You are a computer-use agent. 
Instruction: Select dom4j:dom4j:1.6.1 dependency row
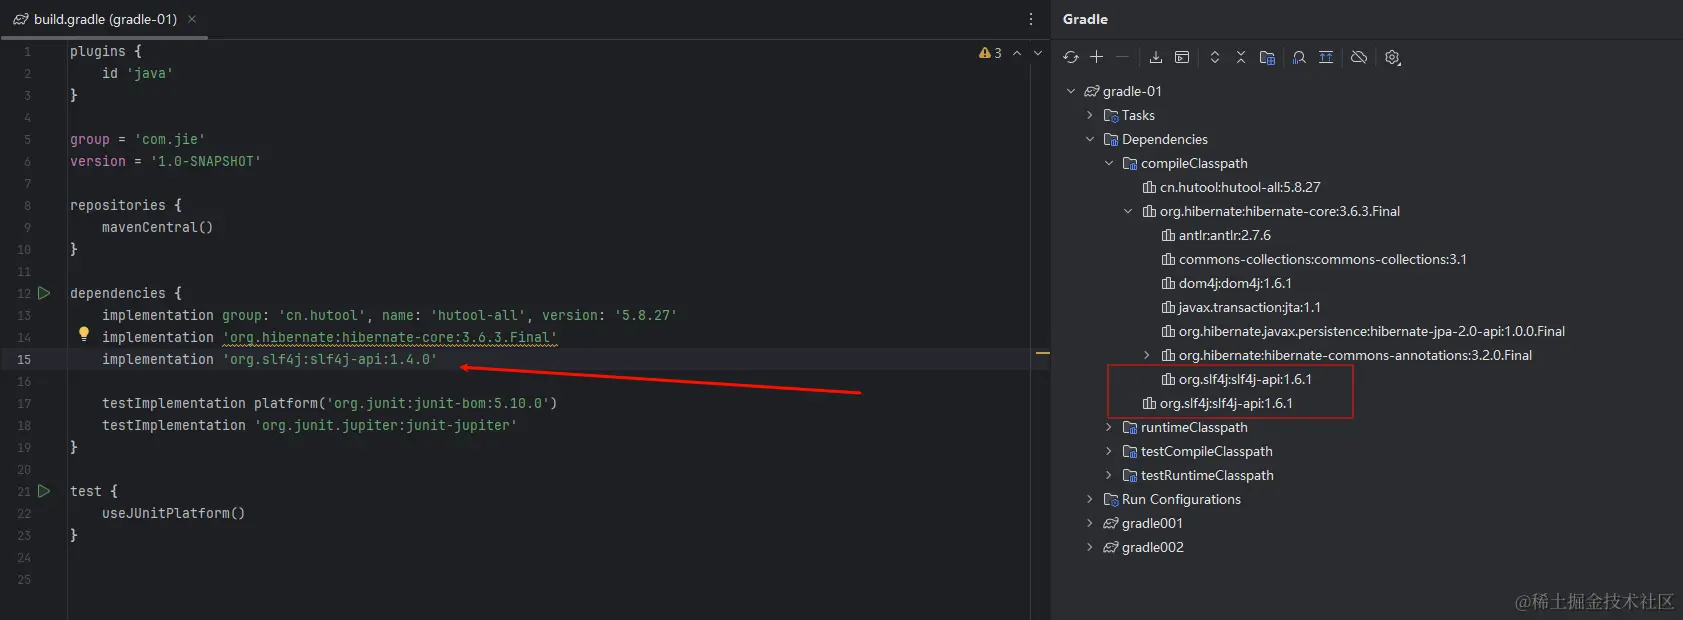tap(1235, 283)
